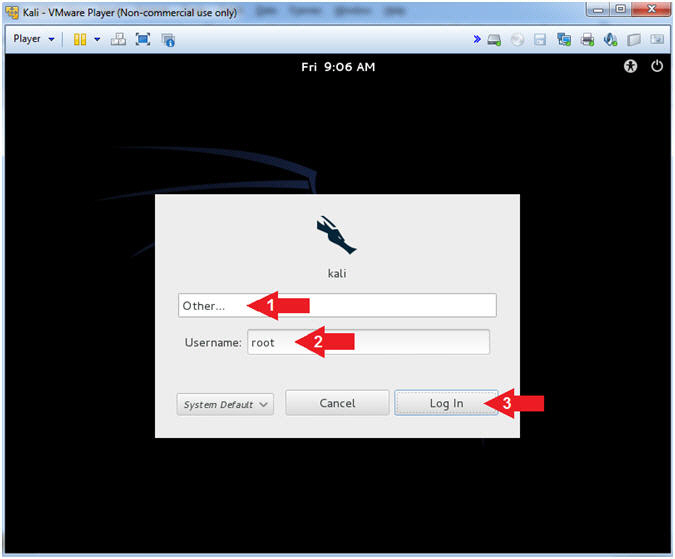The image size is (675, 559).
Task: Open the accessibility menu icon
Action: (x=630, y=66)
